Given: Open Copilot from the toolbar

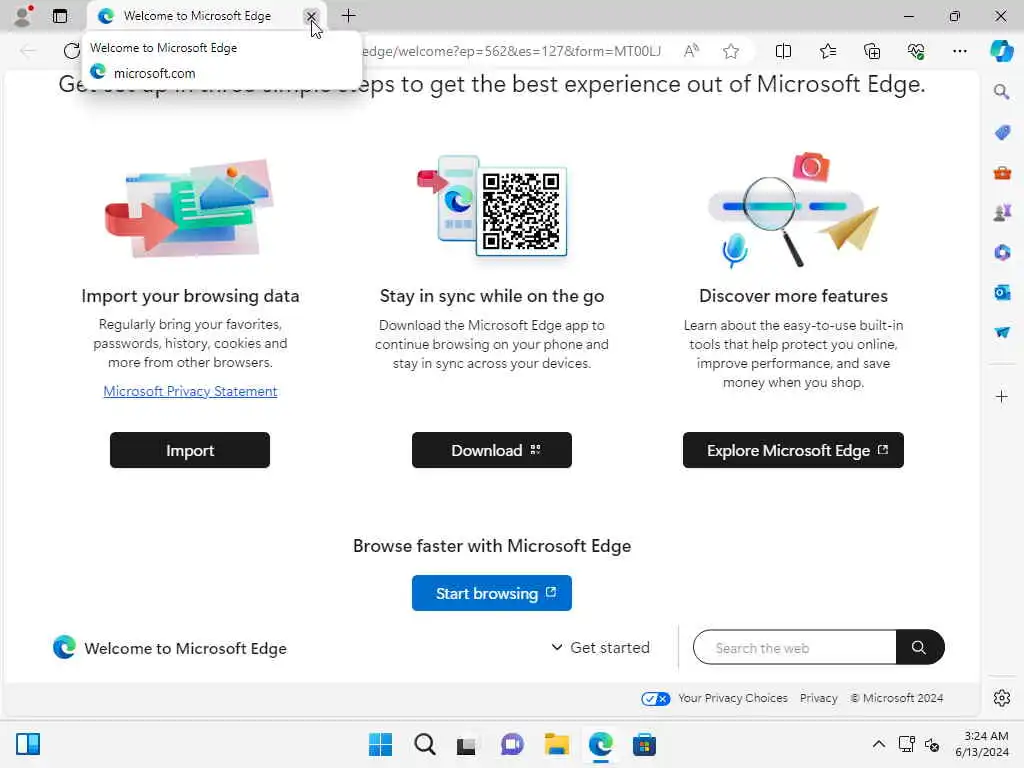Looking at the screenshot, I should point(1001,51).
